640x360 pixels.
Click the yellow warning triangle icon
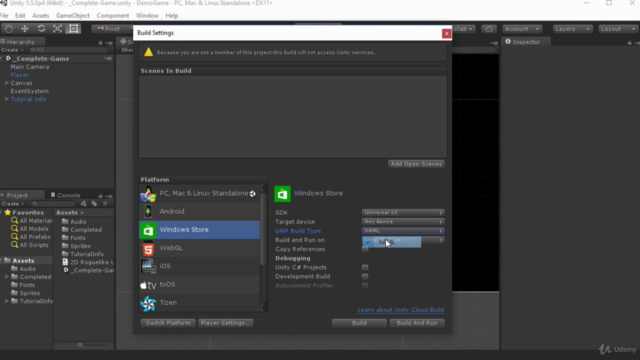tap(149, 52)
